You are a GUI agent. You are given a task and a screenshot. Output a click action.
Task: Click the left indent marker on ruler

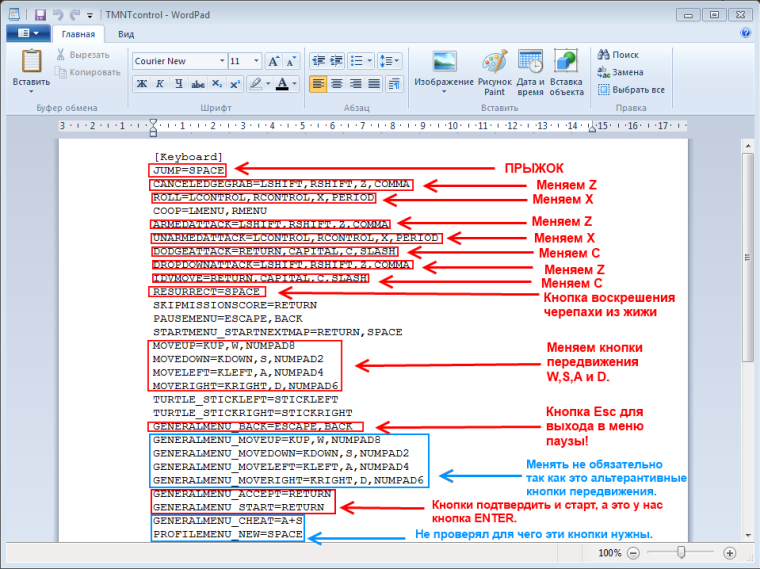click(x=153, y=128)
